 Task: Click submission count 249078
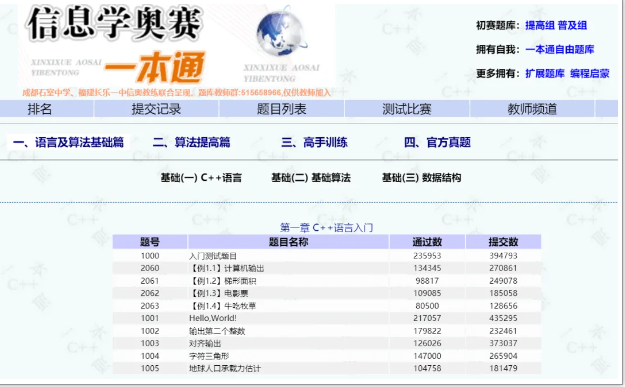pyautogui.click(x=503, y=281)
